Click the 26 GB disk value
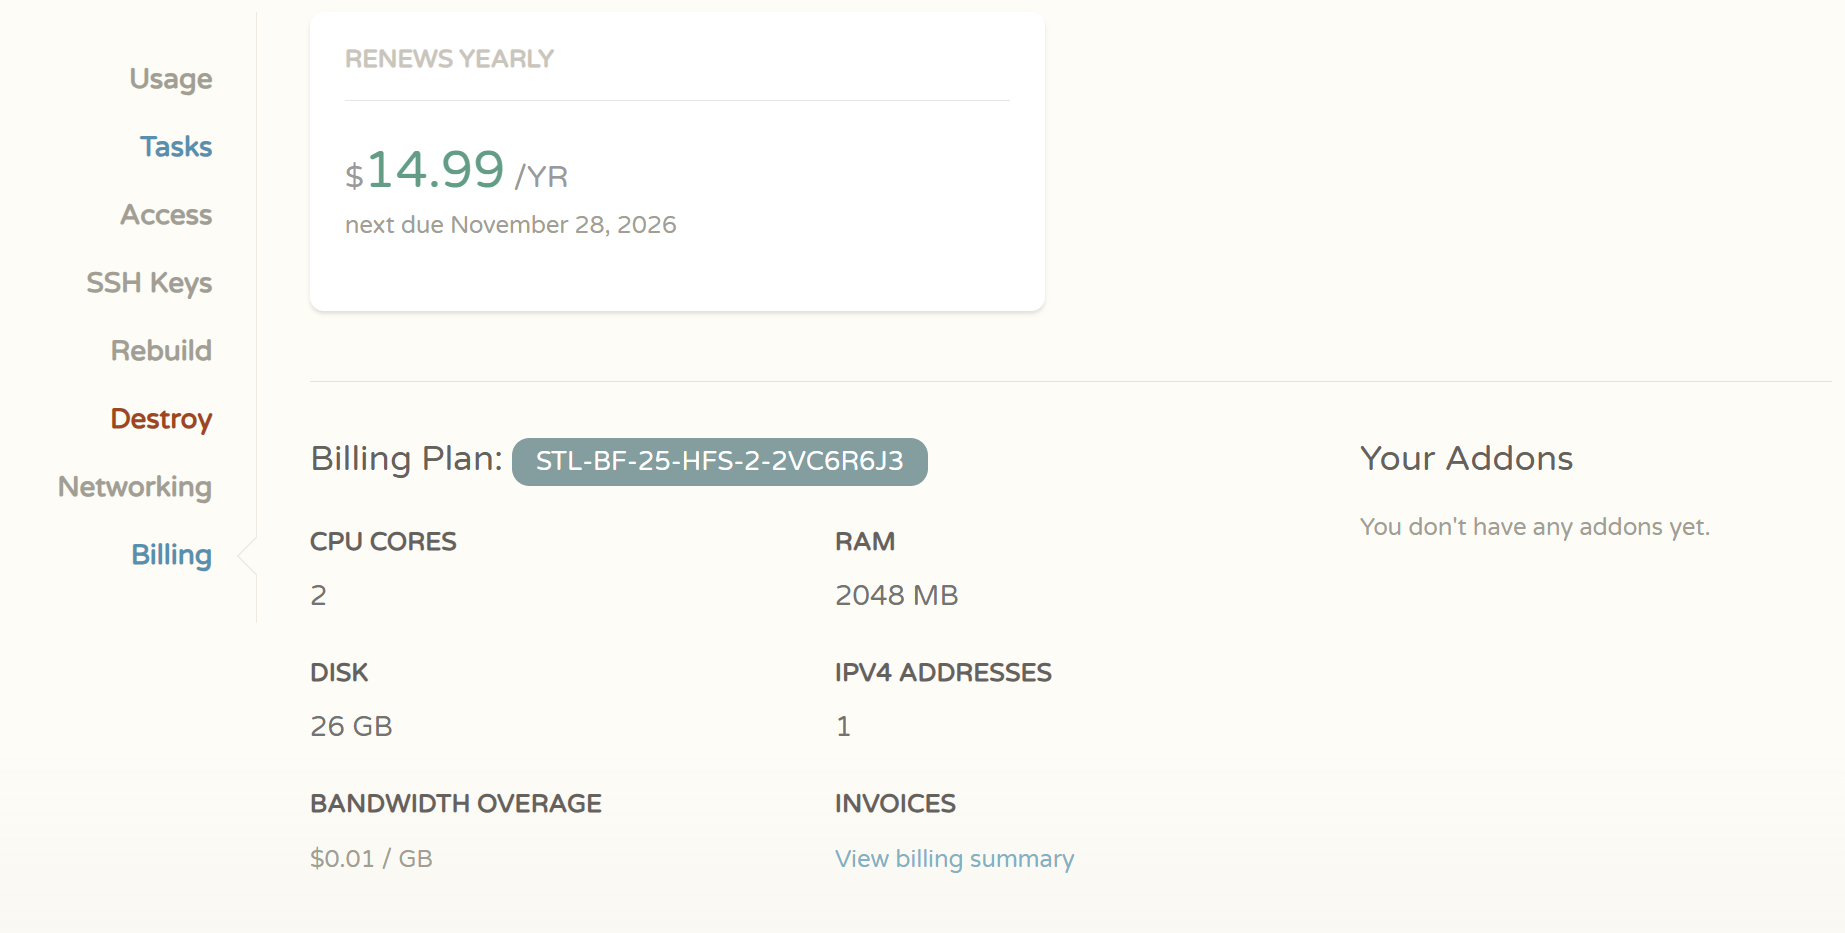The width and height of the screenshot is (1845, 933). coord(351,727)
